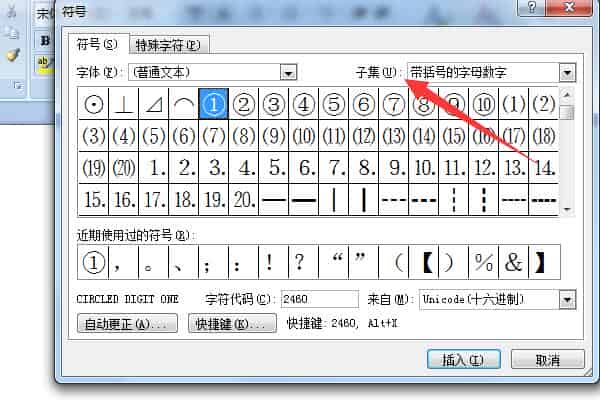Select the thin vertical line symbol
Screen dimensions: 600x400
334,199
